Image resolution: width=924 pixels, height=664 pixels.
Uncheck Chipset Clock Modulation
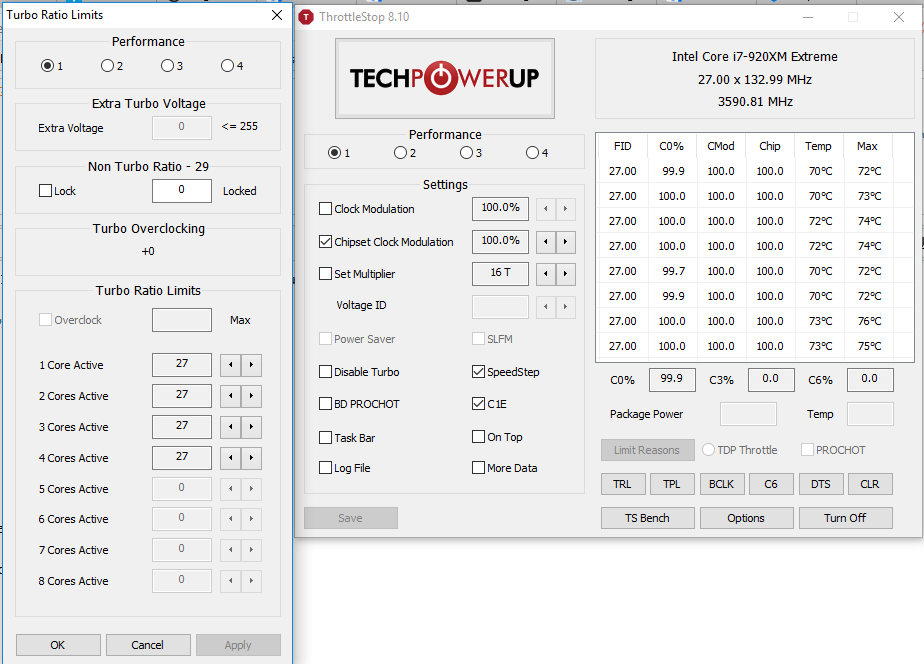pyautogui.click(x=325, y=242)
